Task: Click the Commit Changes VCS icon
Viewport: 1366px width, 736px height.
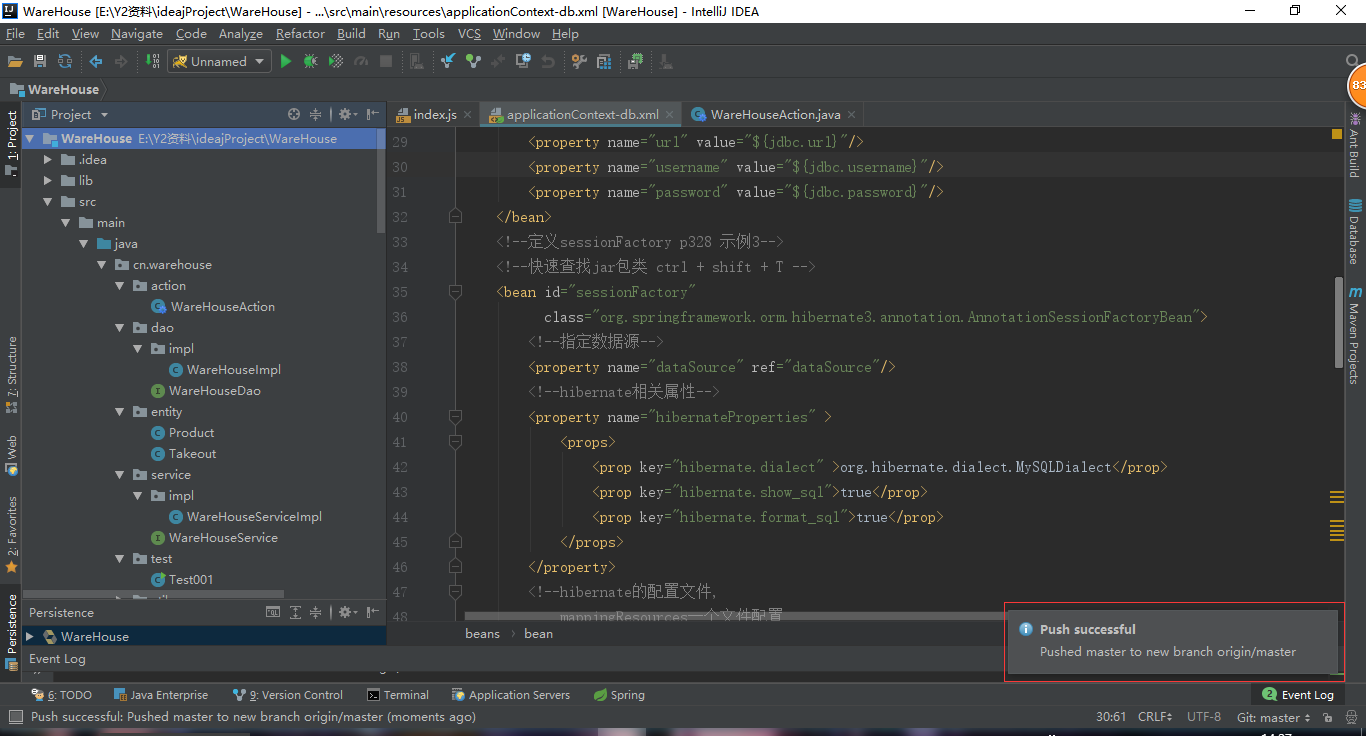Action: coord(473,62)
